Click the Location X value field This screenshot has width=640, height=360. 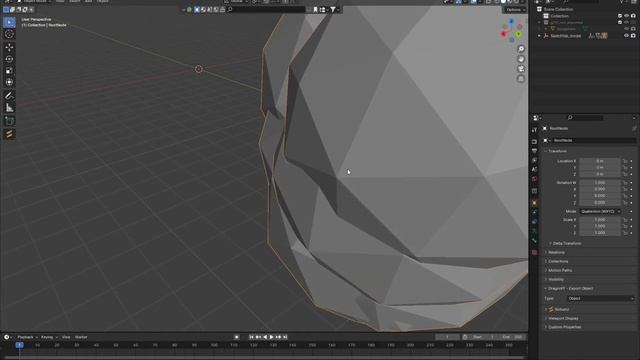599,161
